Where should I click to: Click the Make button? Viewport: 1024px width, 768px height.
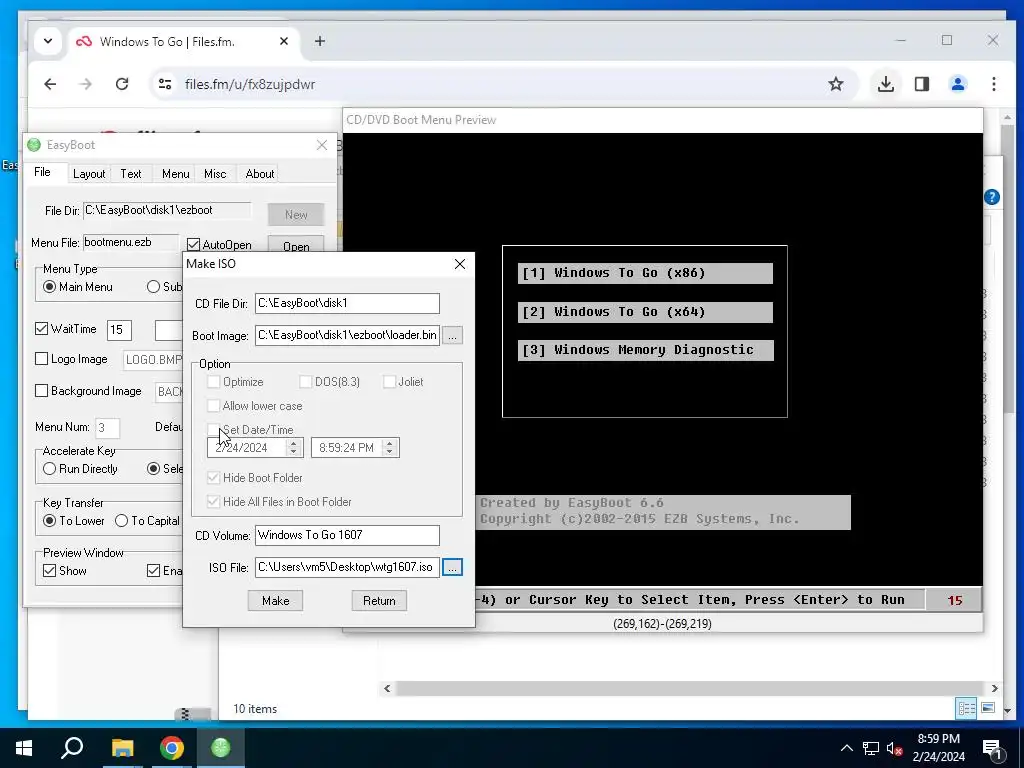pos(275,601)
